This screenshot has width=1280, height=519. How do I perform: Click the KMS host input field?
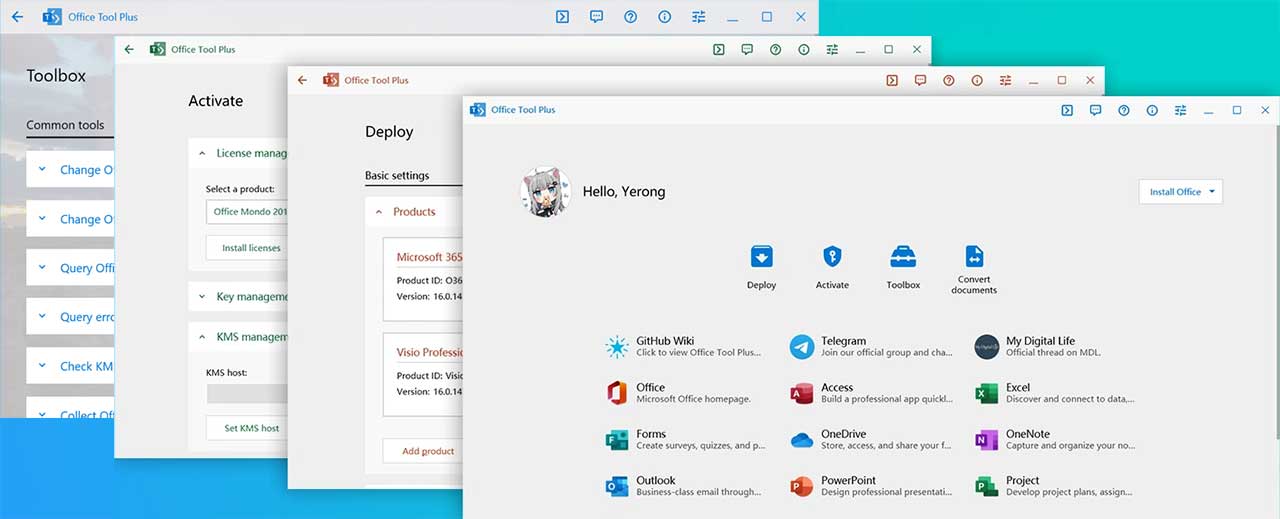coord(247,394)
